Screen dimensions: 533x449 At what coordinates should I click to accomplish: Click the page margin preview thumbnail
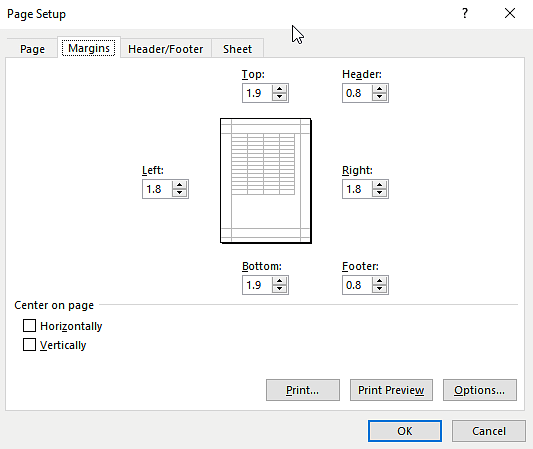tap(266, 181)
